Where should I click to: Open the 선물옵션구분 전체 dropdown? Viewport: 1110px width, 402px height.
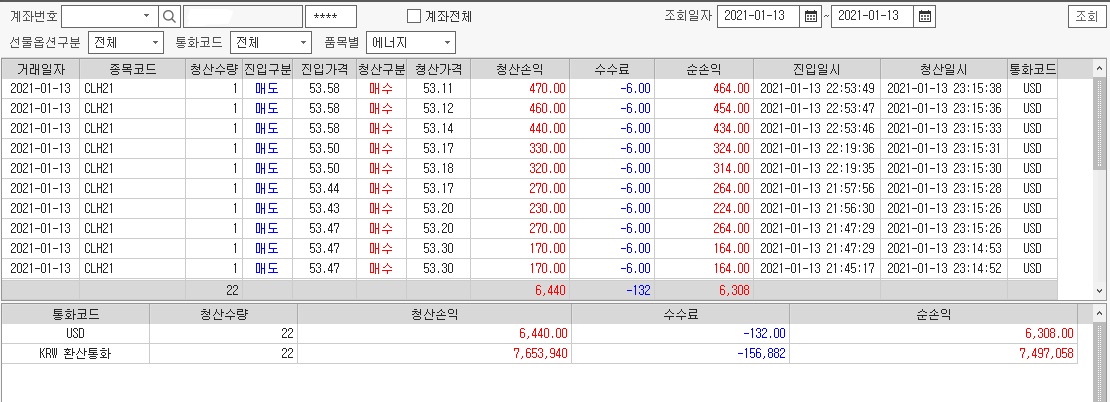pos(126,42)
